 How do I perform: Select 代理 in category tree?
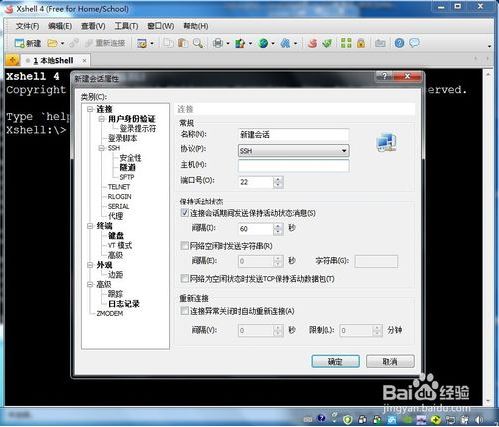(x=115, y=216)
